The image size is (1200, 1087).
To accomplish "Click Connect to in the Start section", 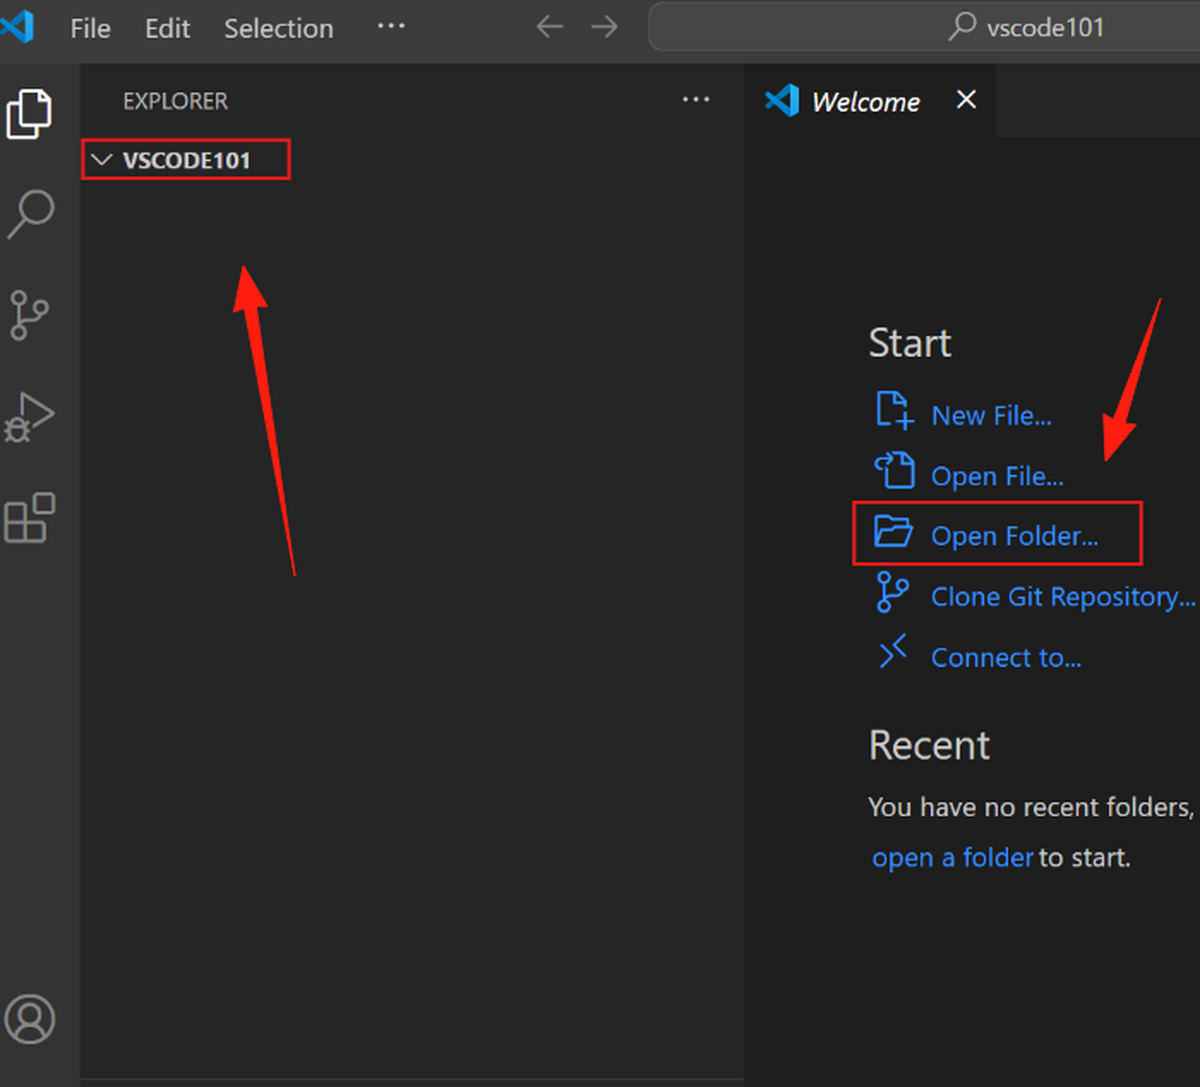I will coord(1006,657).
